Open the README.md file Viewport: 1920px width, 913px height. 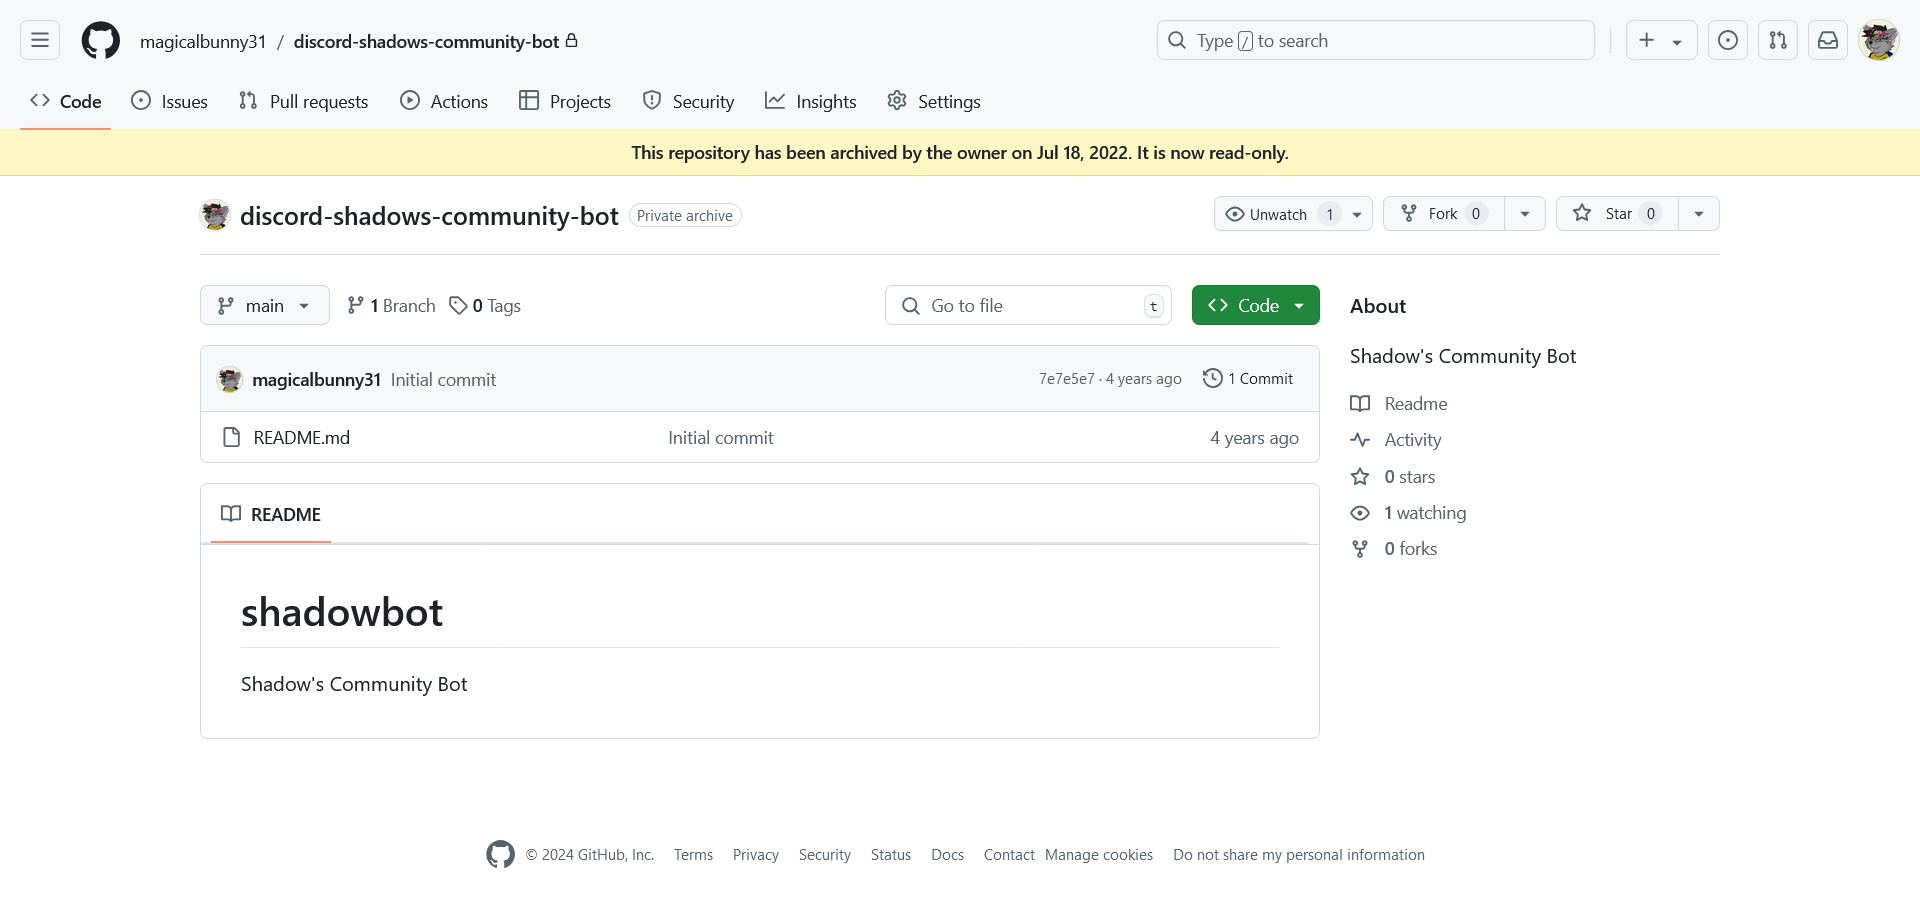tap(301, 438)
